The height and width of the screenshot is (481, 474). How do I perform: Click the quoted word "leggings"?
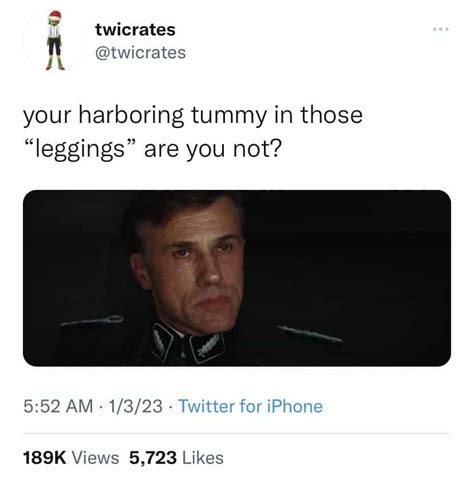click(x=80, y=149)
